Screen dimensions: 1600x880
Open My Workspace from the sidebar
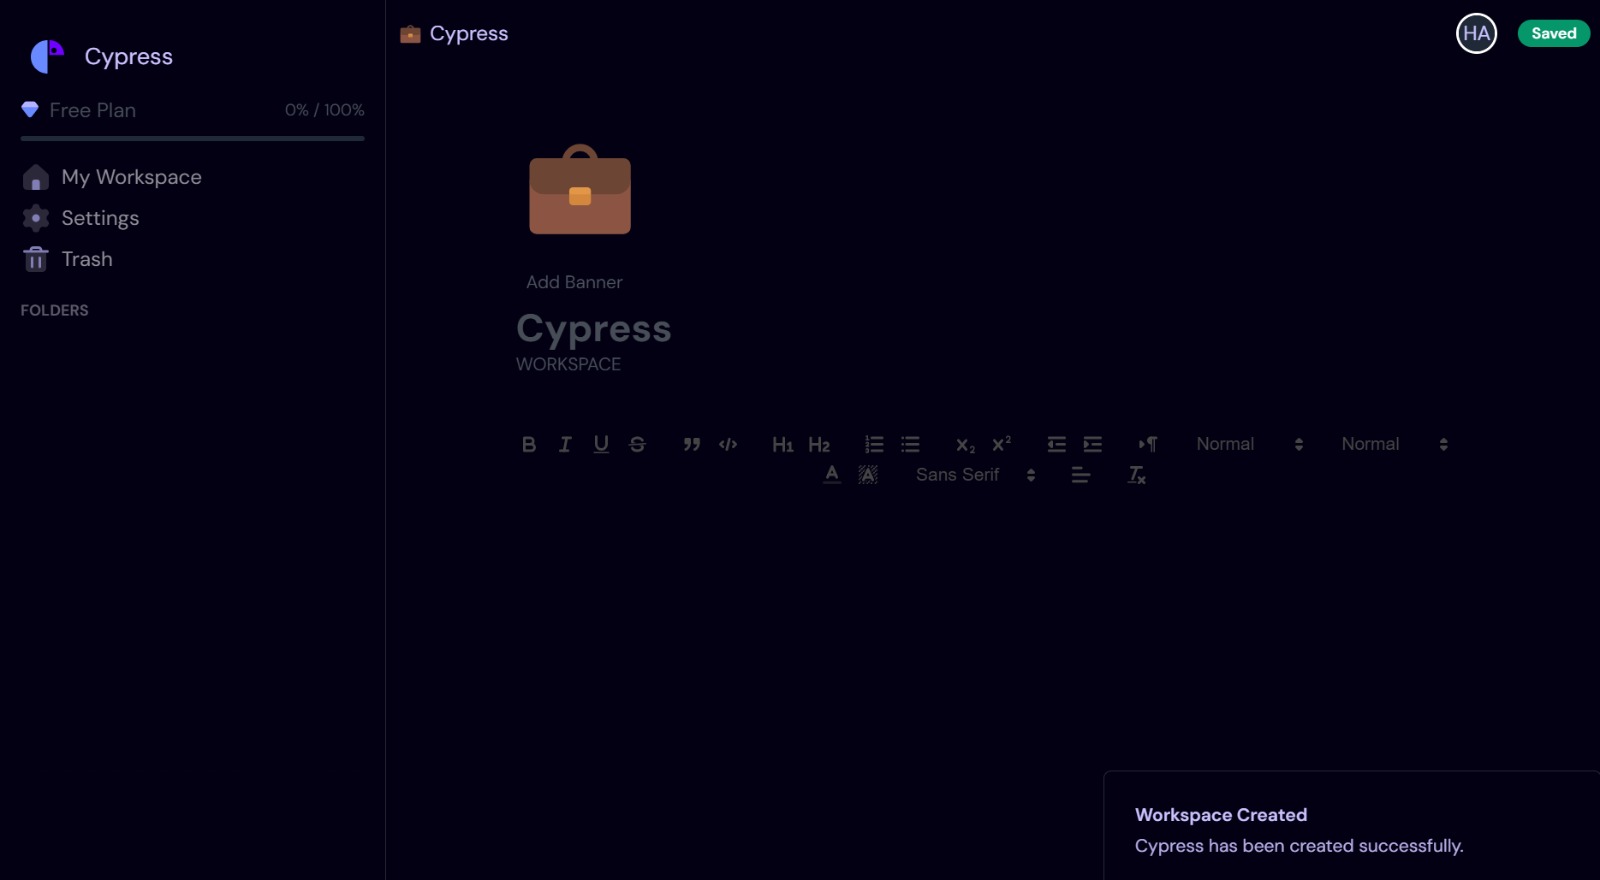pos(131,177)
